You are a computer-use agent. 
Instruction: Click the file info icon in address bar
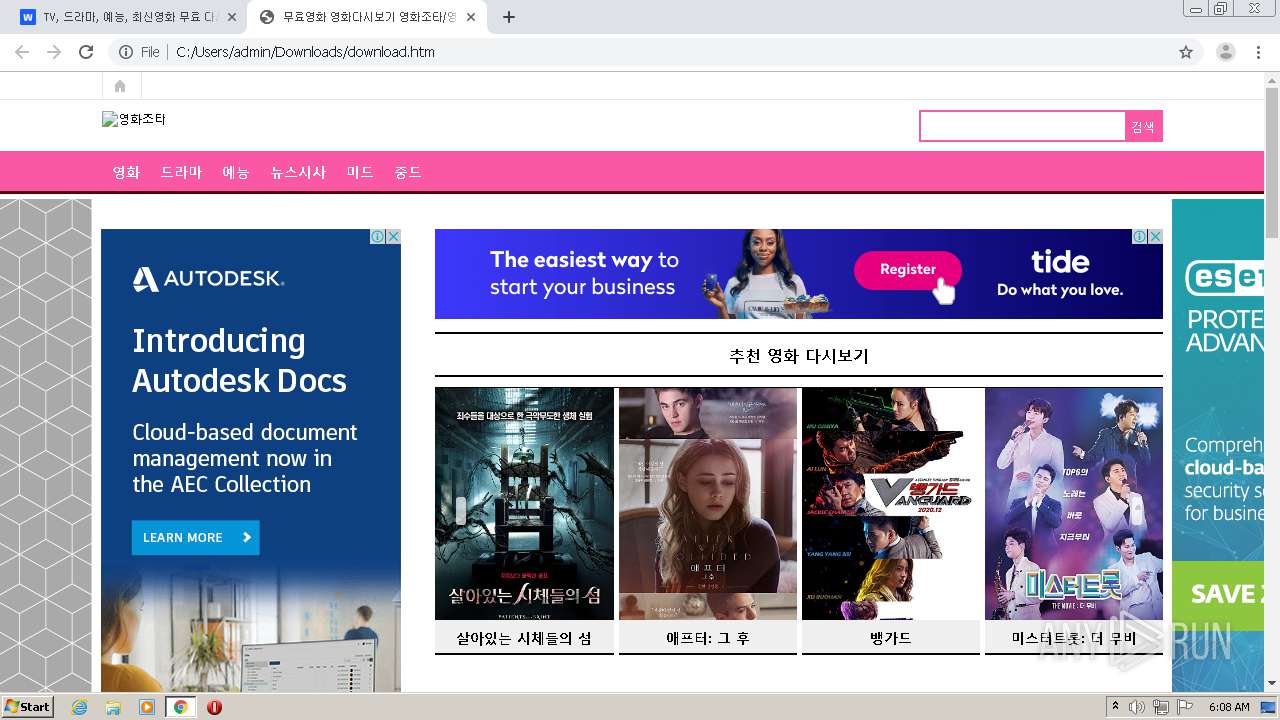pos(126,52)
